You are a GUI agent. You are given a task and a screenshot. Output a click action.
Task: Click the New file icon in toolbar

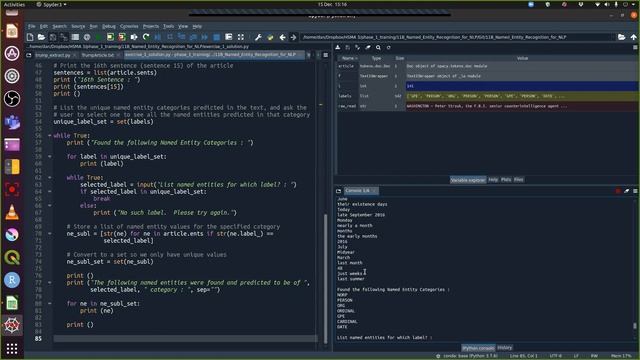tap(30, 37)
